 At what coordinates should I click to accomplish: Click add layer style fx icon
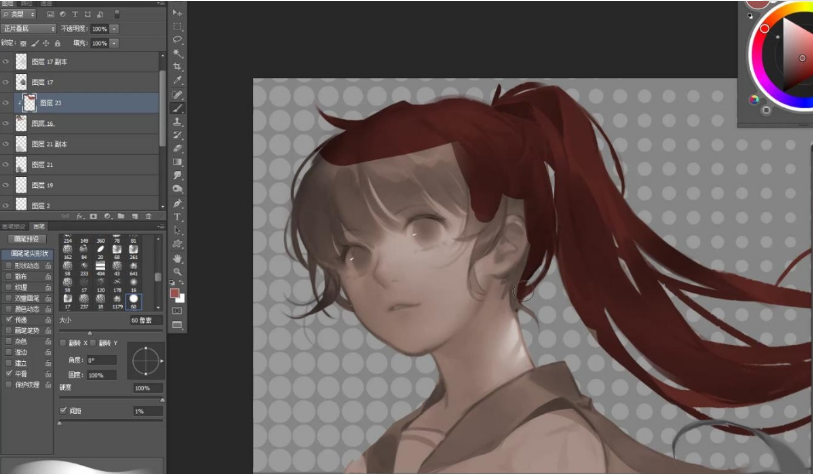(80, 216)
